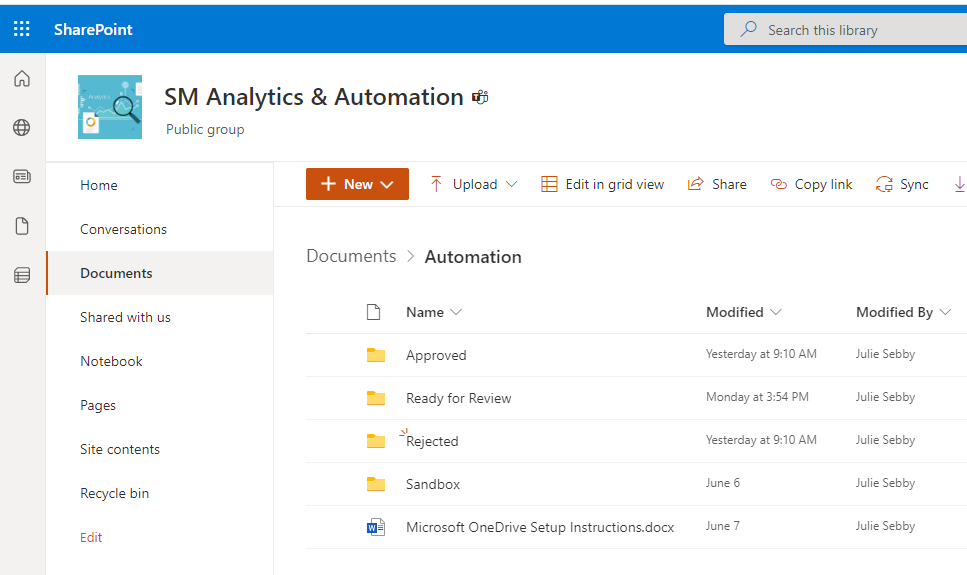Open My lists icon in left rail
The height and width of the screenshot is (575, 967).
pos(22,275)
